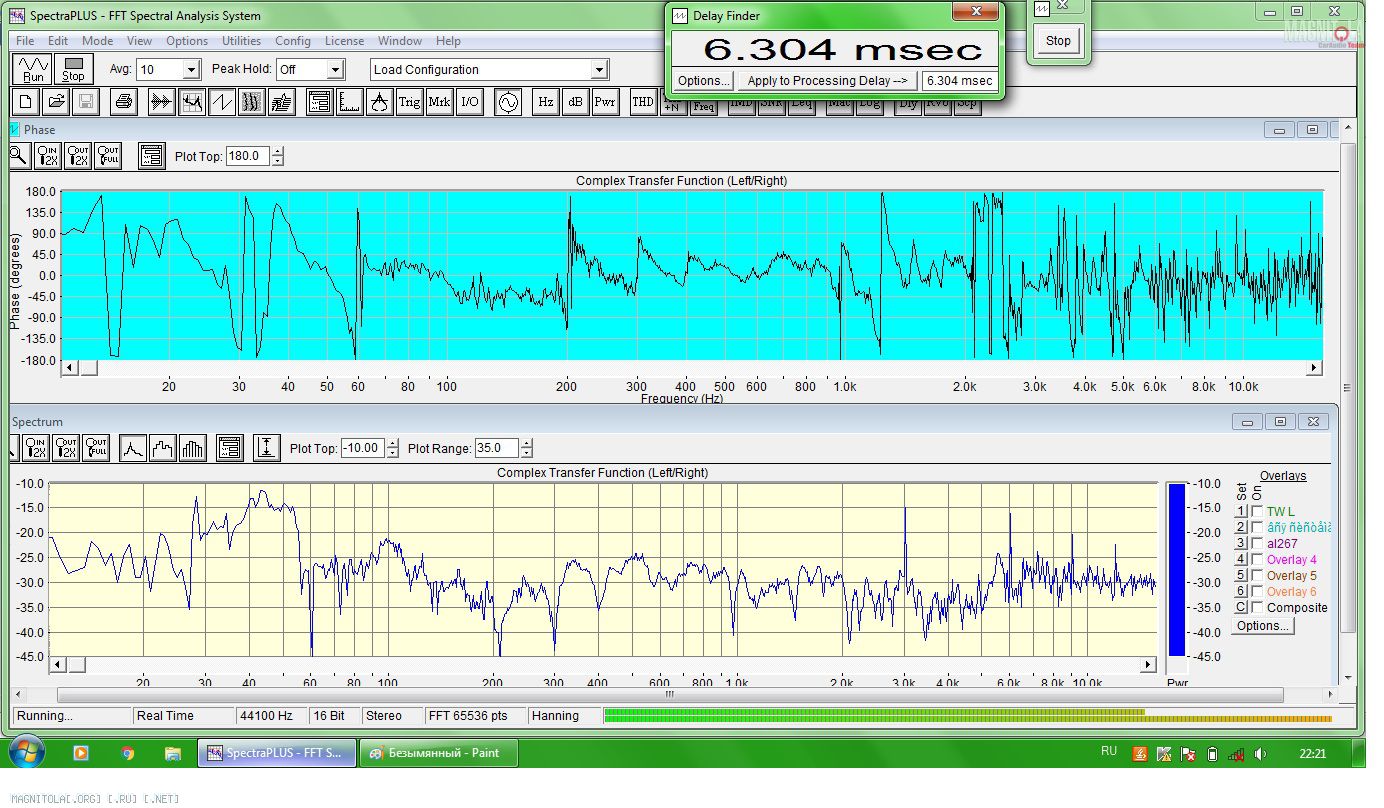The height and width of the screenshot is (808, 1384).
Task: Enable the second overlay checkbox
Action: (1257, 527)
